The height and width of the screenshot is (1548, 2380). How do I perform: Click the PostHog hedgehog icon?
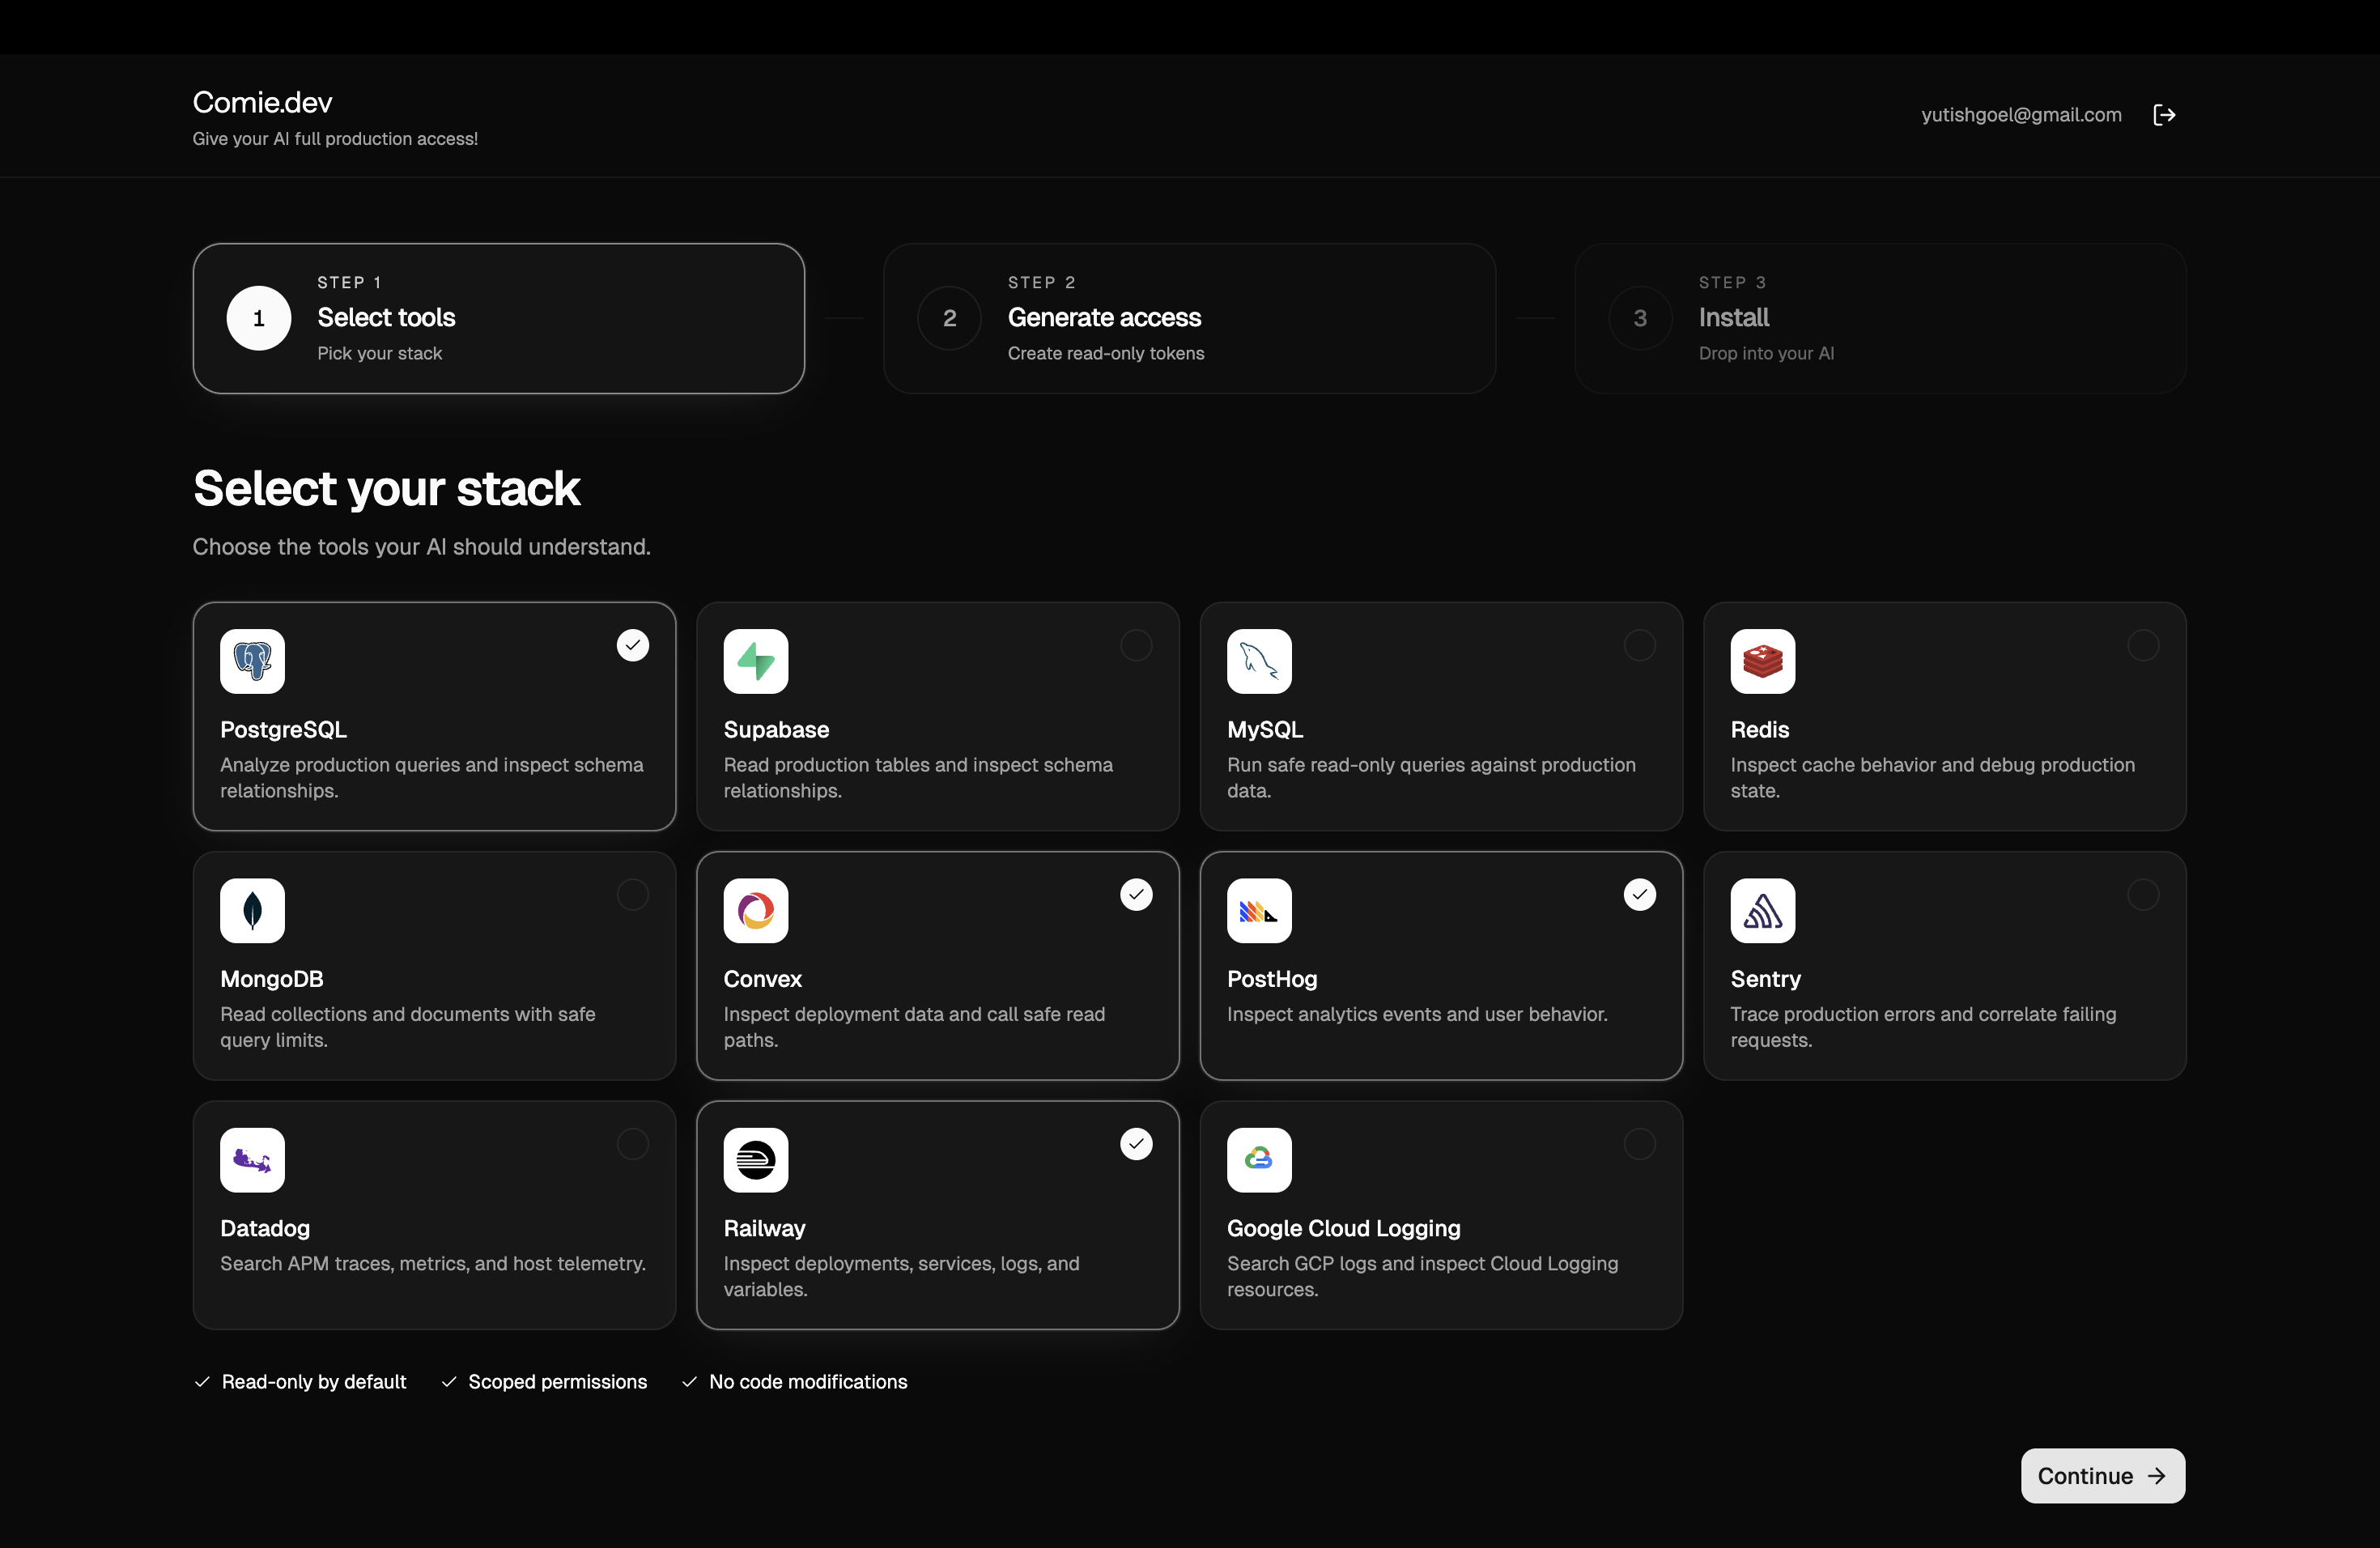[x=1259, y=911]
